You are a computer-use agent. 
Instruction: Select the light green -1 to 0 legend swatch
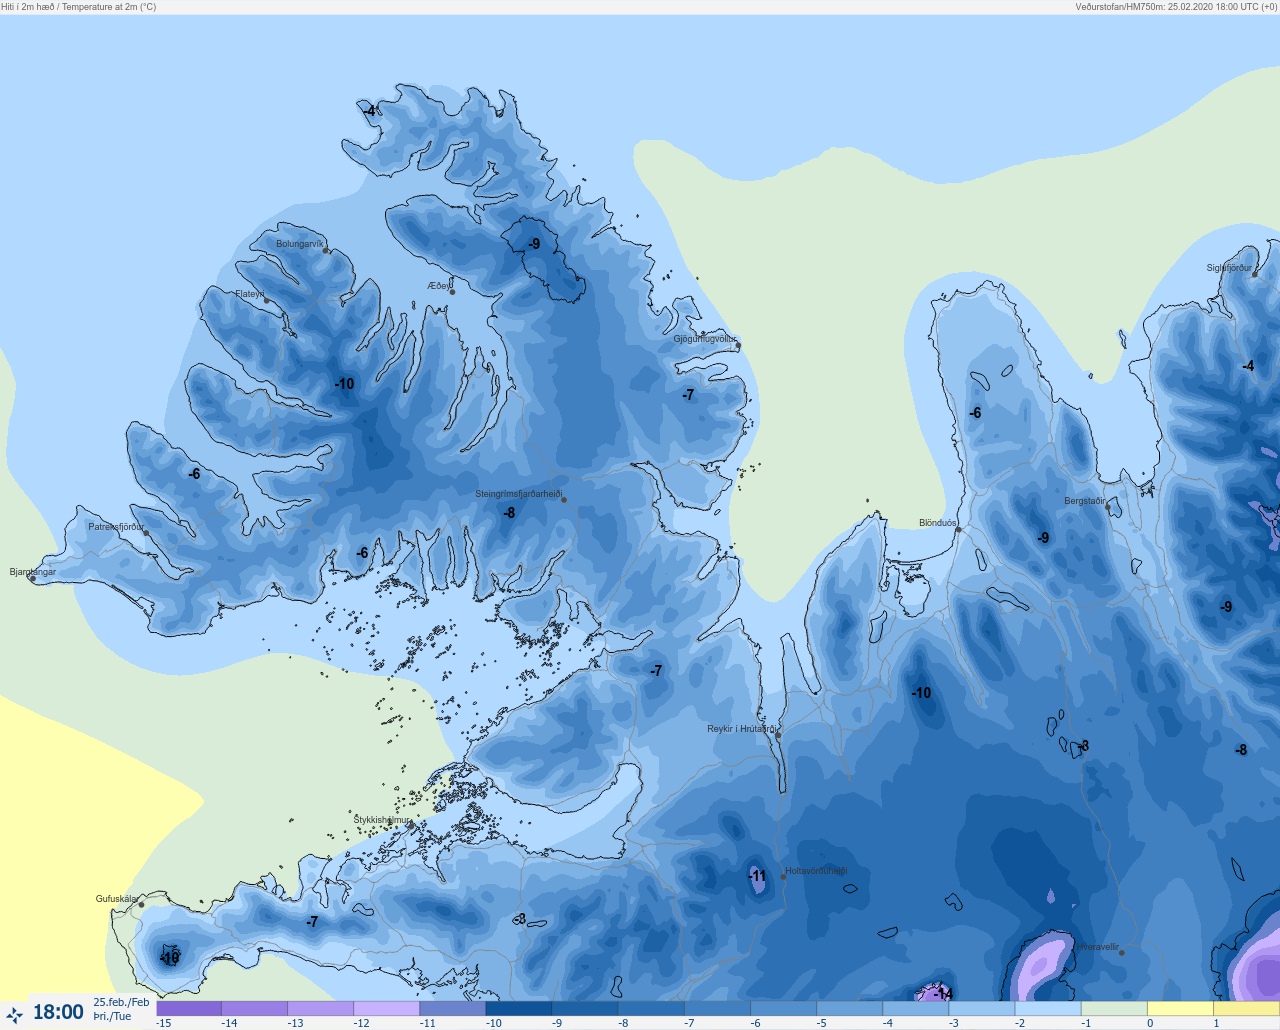(x=1114, y=1009)
